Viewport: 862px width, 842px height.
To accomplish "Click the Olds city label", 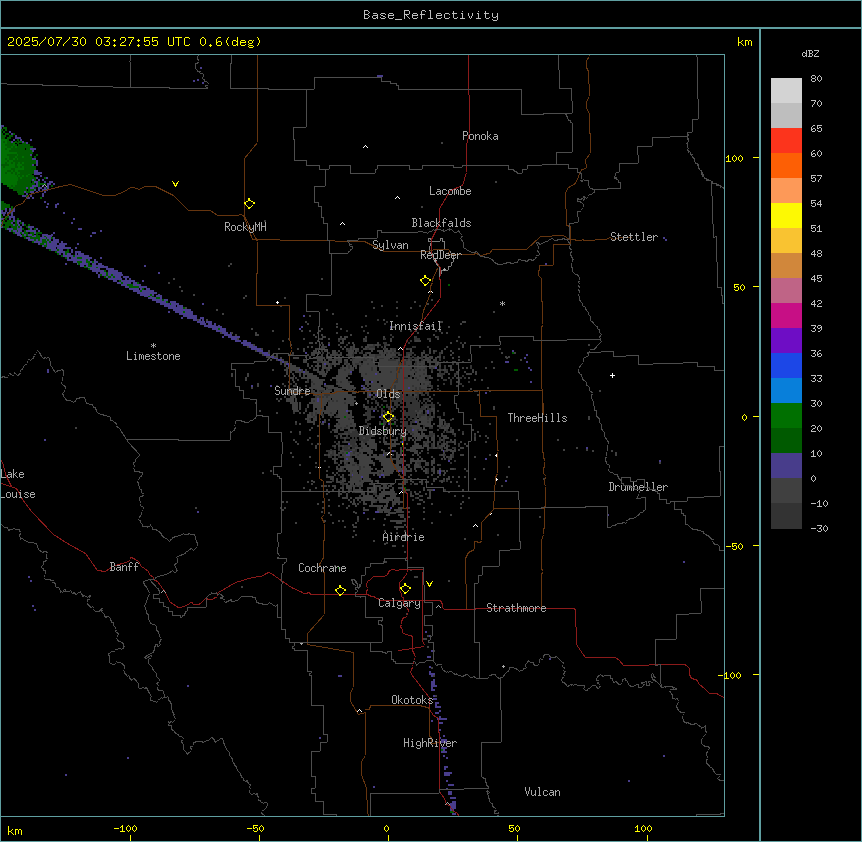I will 388,394.
